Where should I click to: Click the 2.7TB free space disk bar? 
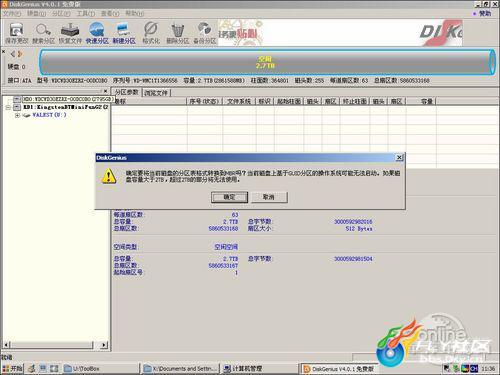point(267,62)
